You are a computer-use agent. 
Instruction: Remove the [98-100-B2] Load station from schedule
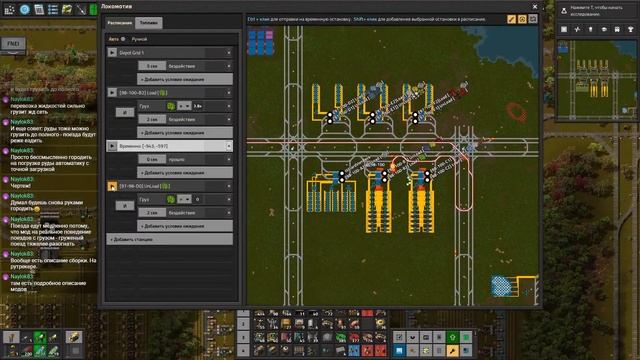(229, 93)
